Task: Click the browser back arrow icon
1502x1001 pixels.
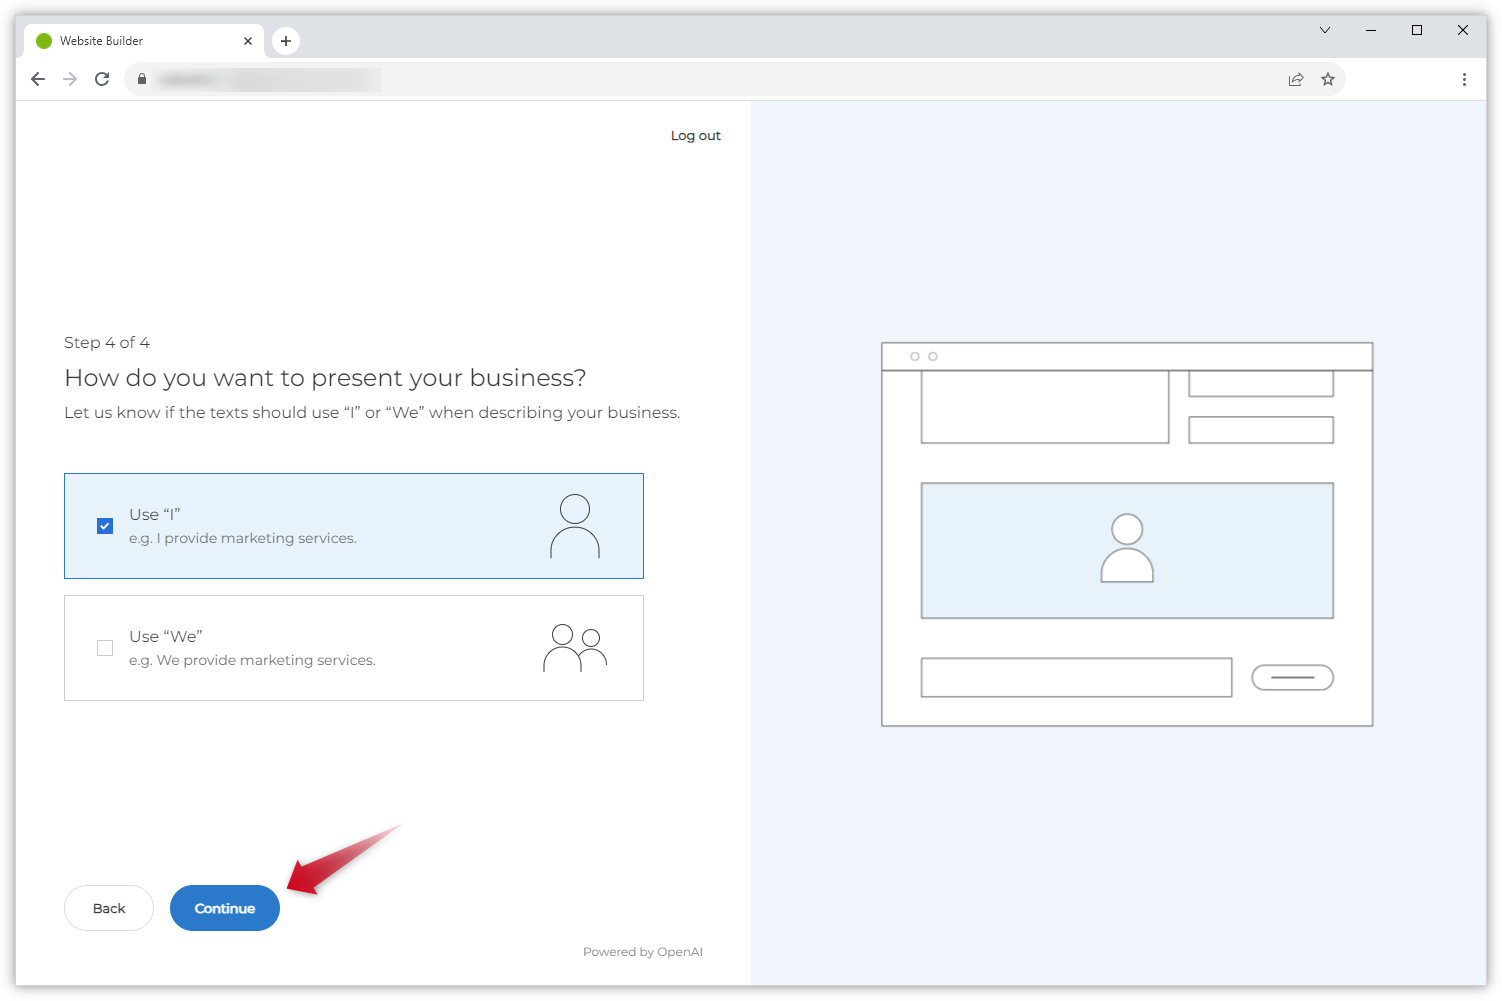Action: 38,79
